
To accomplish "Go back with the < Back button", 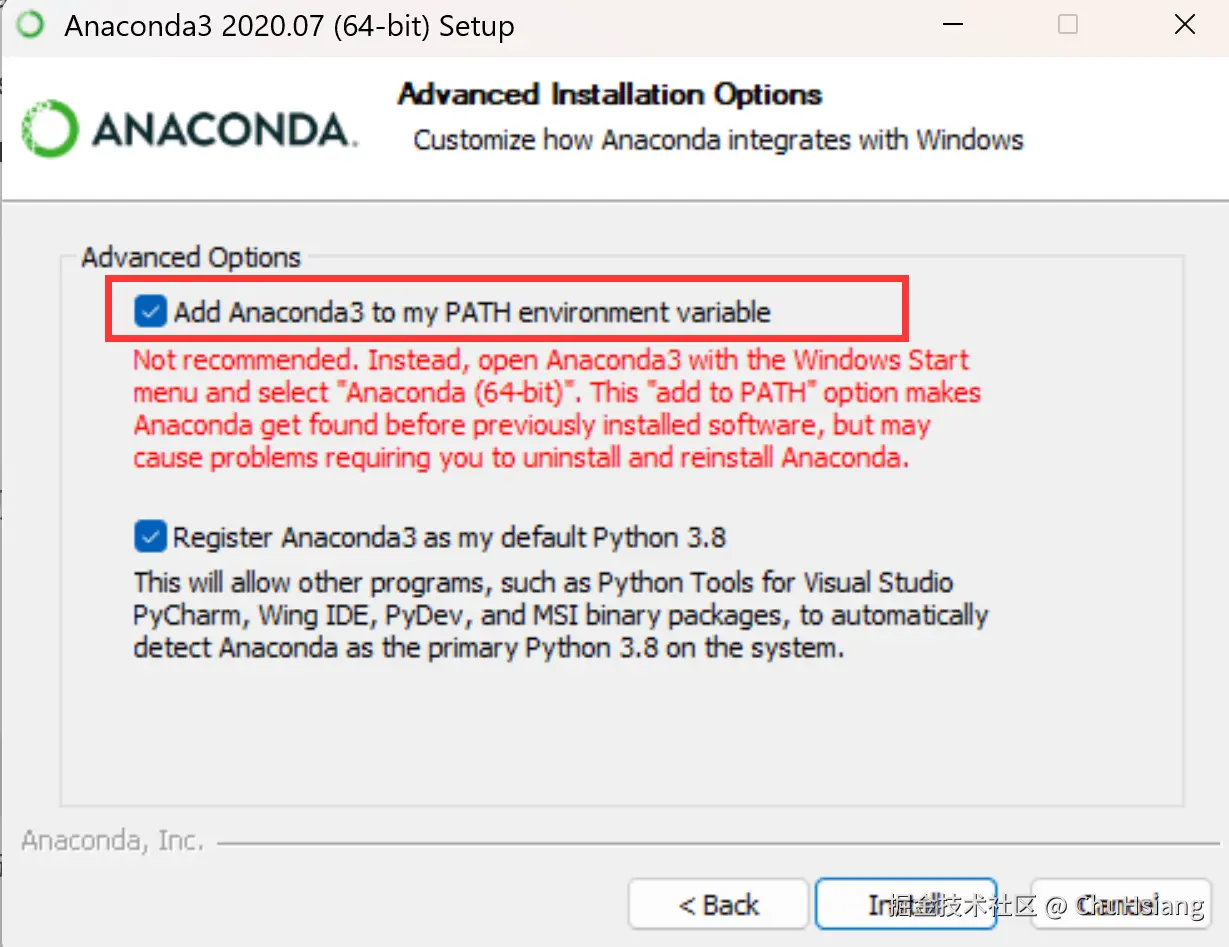I will tap(718, 905).
